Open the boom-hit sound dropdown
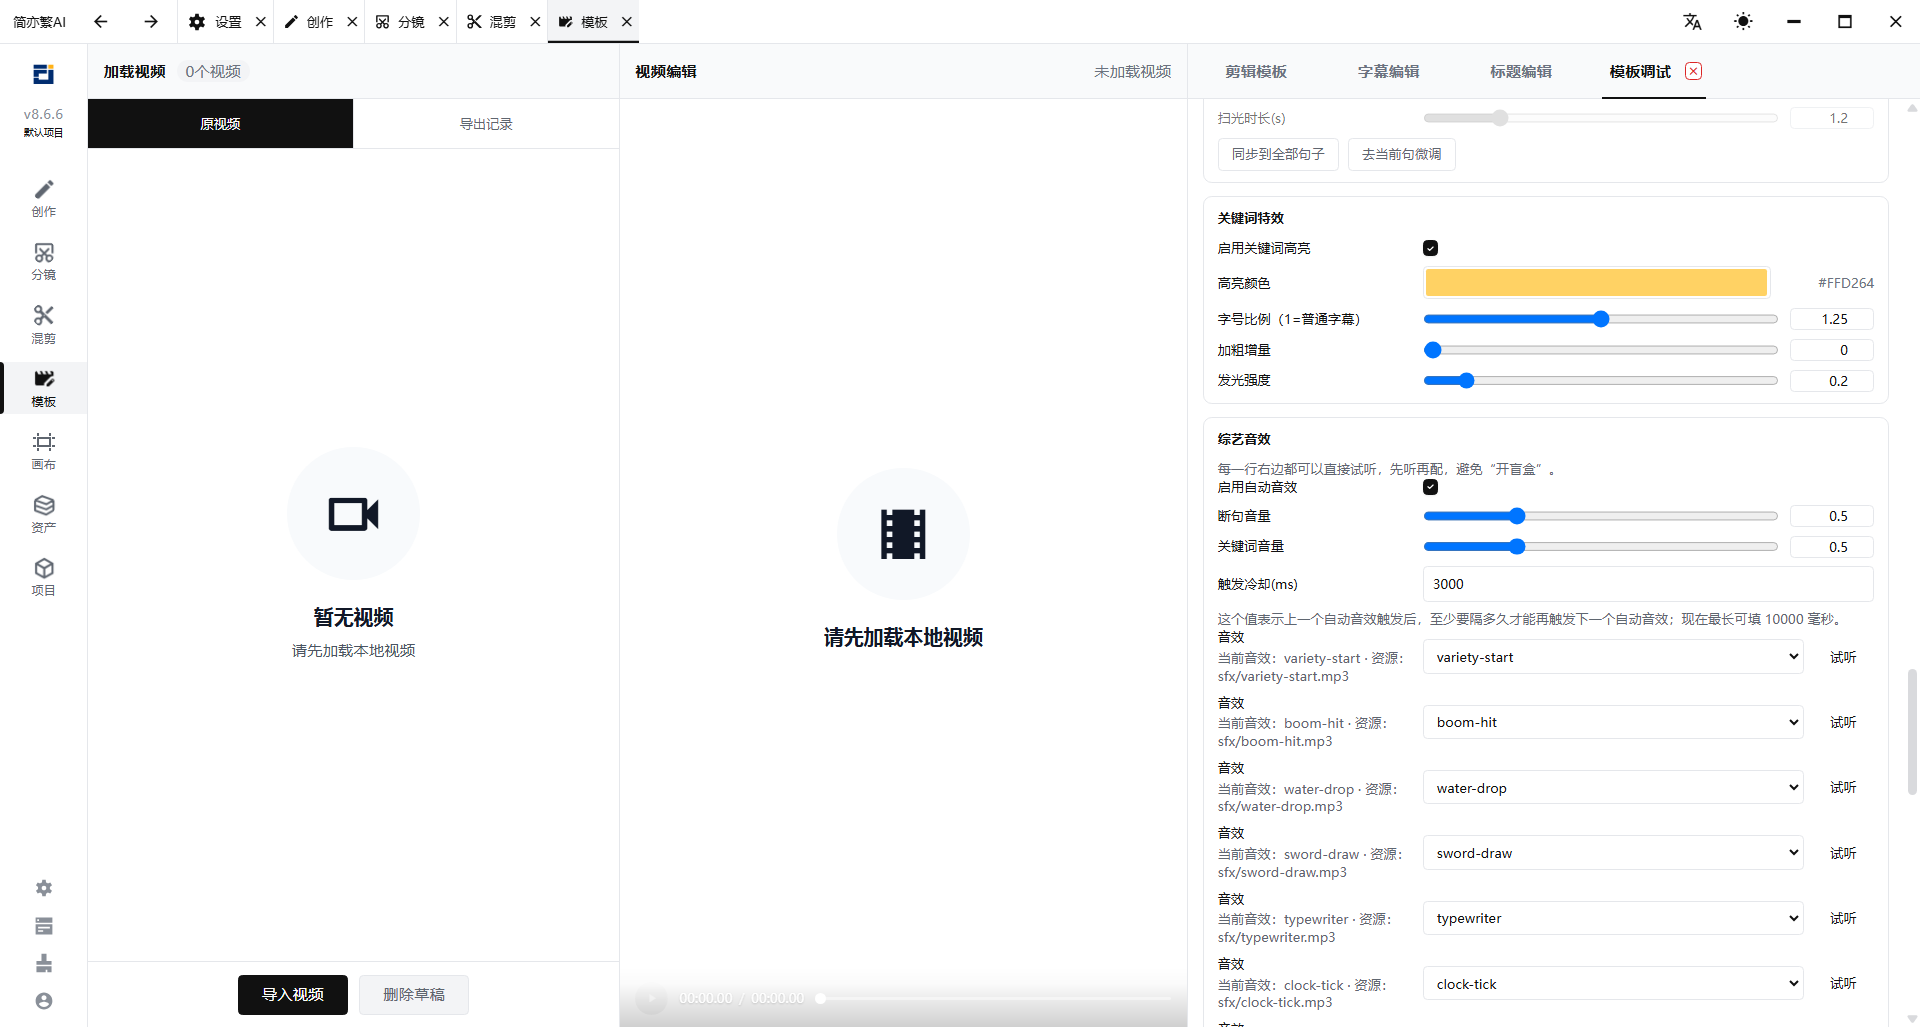 pyautogui.click(x=1613, y=722)
